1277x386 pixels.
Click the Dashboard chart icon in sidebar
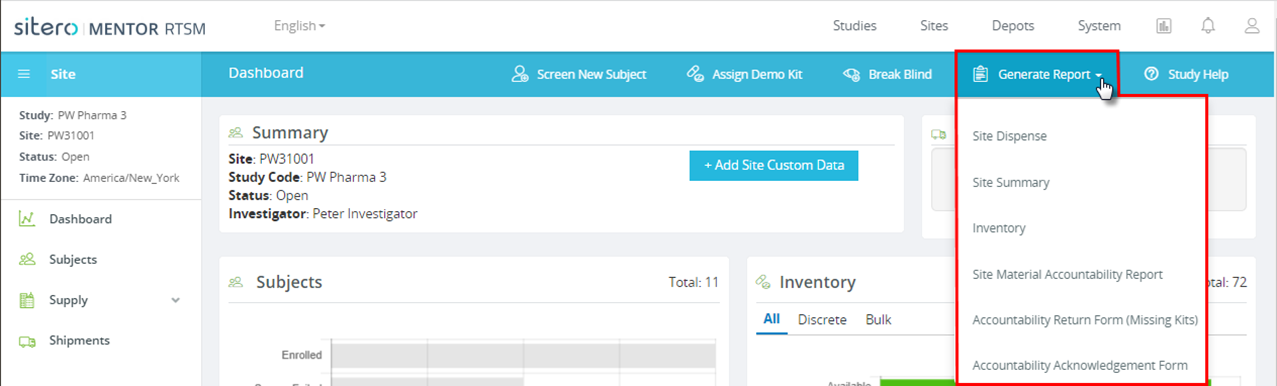pos(27,218)
